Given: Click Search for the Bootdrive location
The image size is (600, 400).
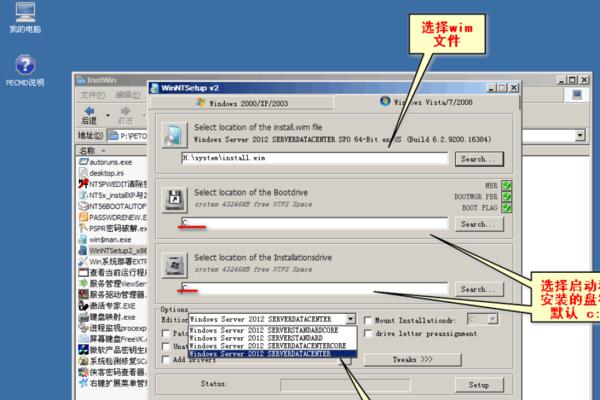Looking at the screenshot, I should point(479,224).
